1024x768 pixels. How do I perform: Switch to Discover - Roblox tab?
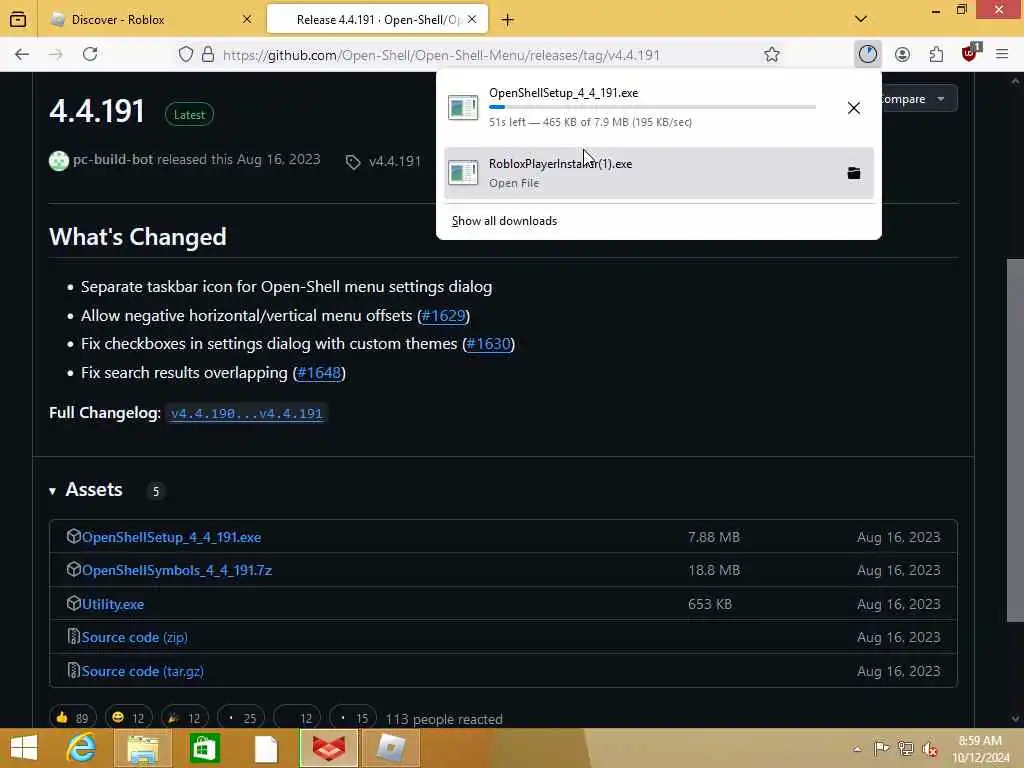click(x=152, y=19)
